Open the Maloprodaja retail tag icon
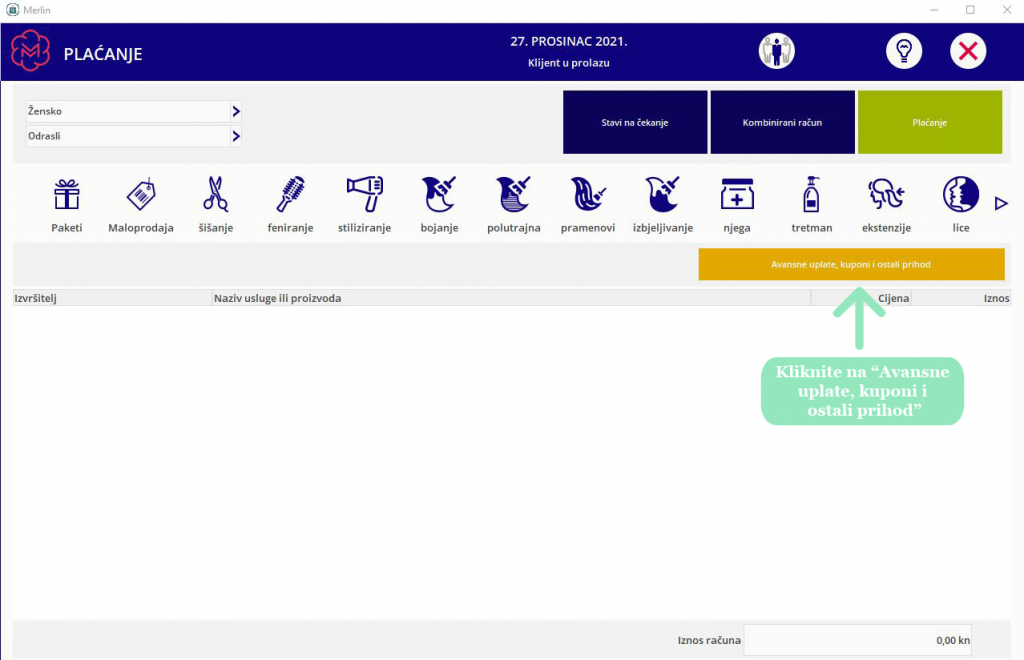 click(141, 195)
